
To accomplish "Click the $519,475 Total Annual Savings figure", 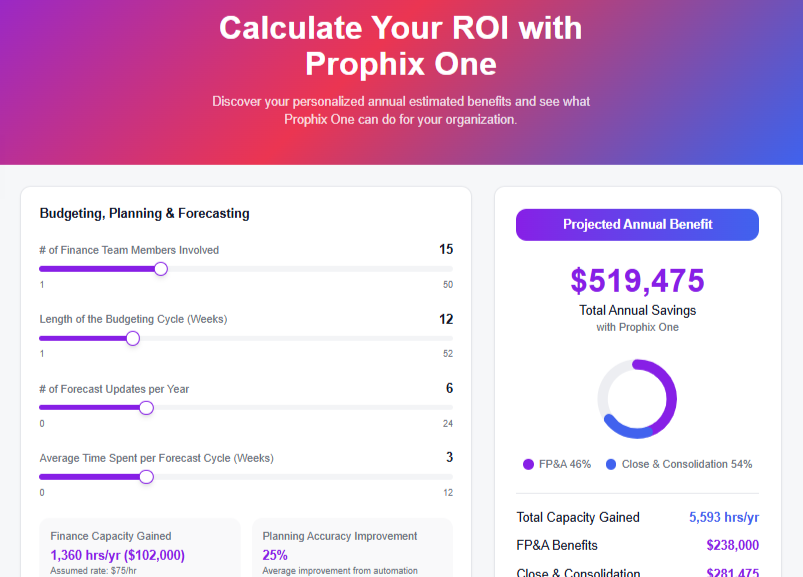I will [637, 282].
